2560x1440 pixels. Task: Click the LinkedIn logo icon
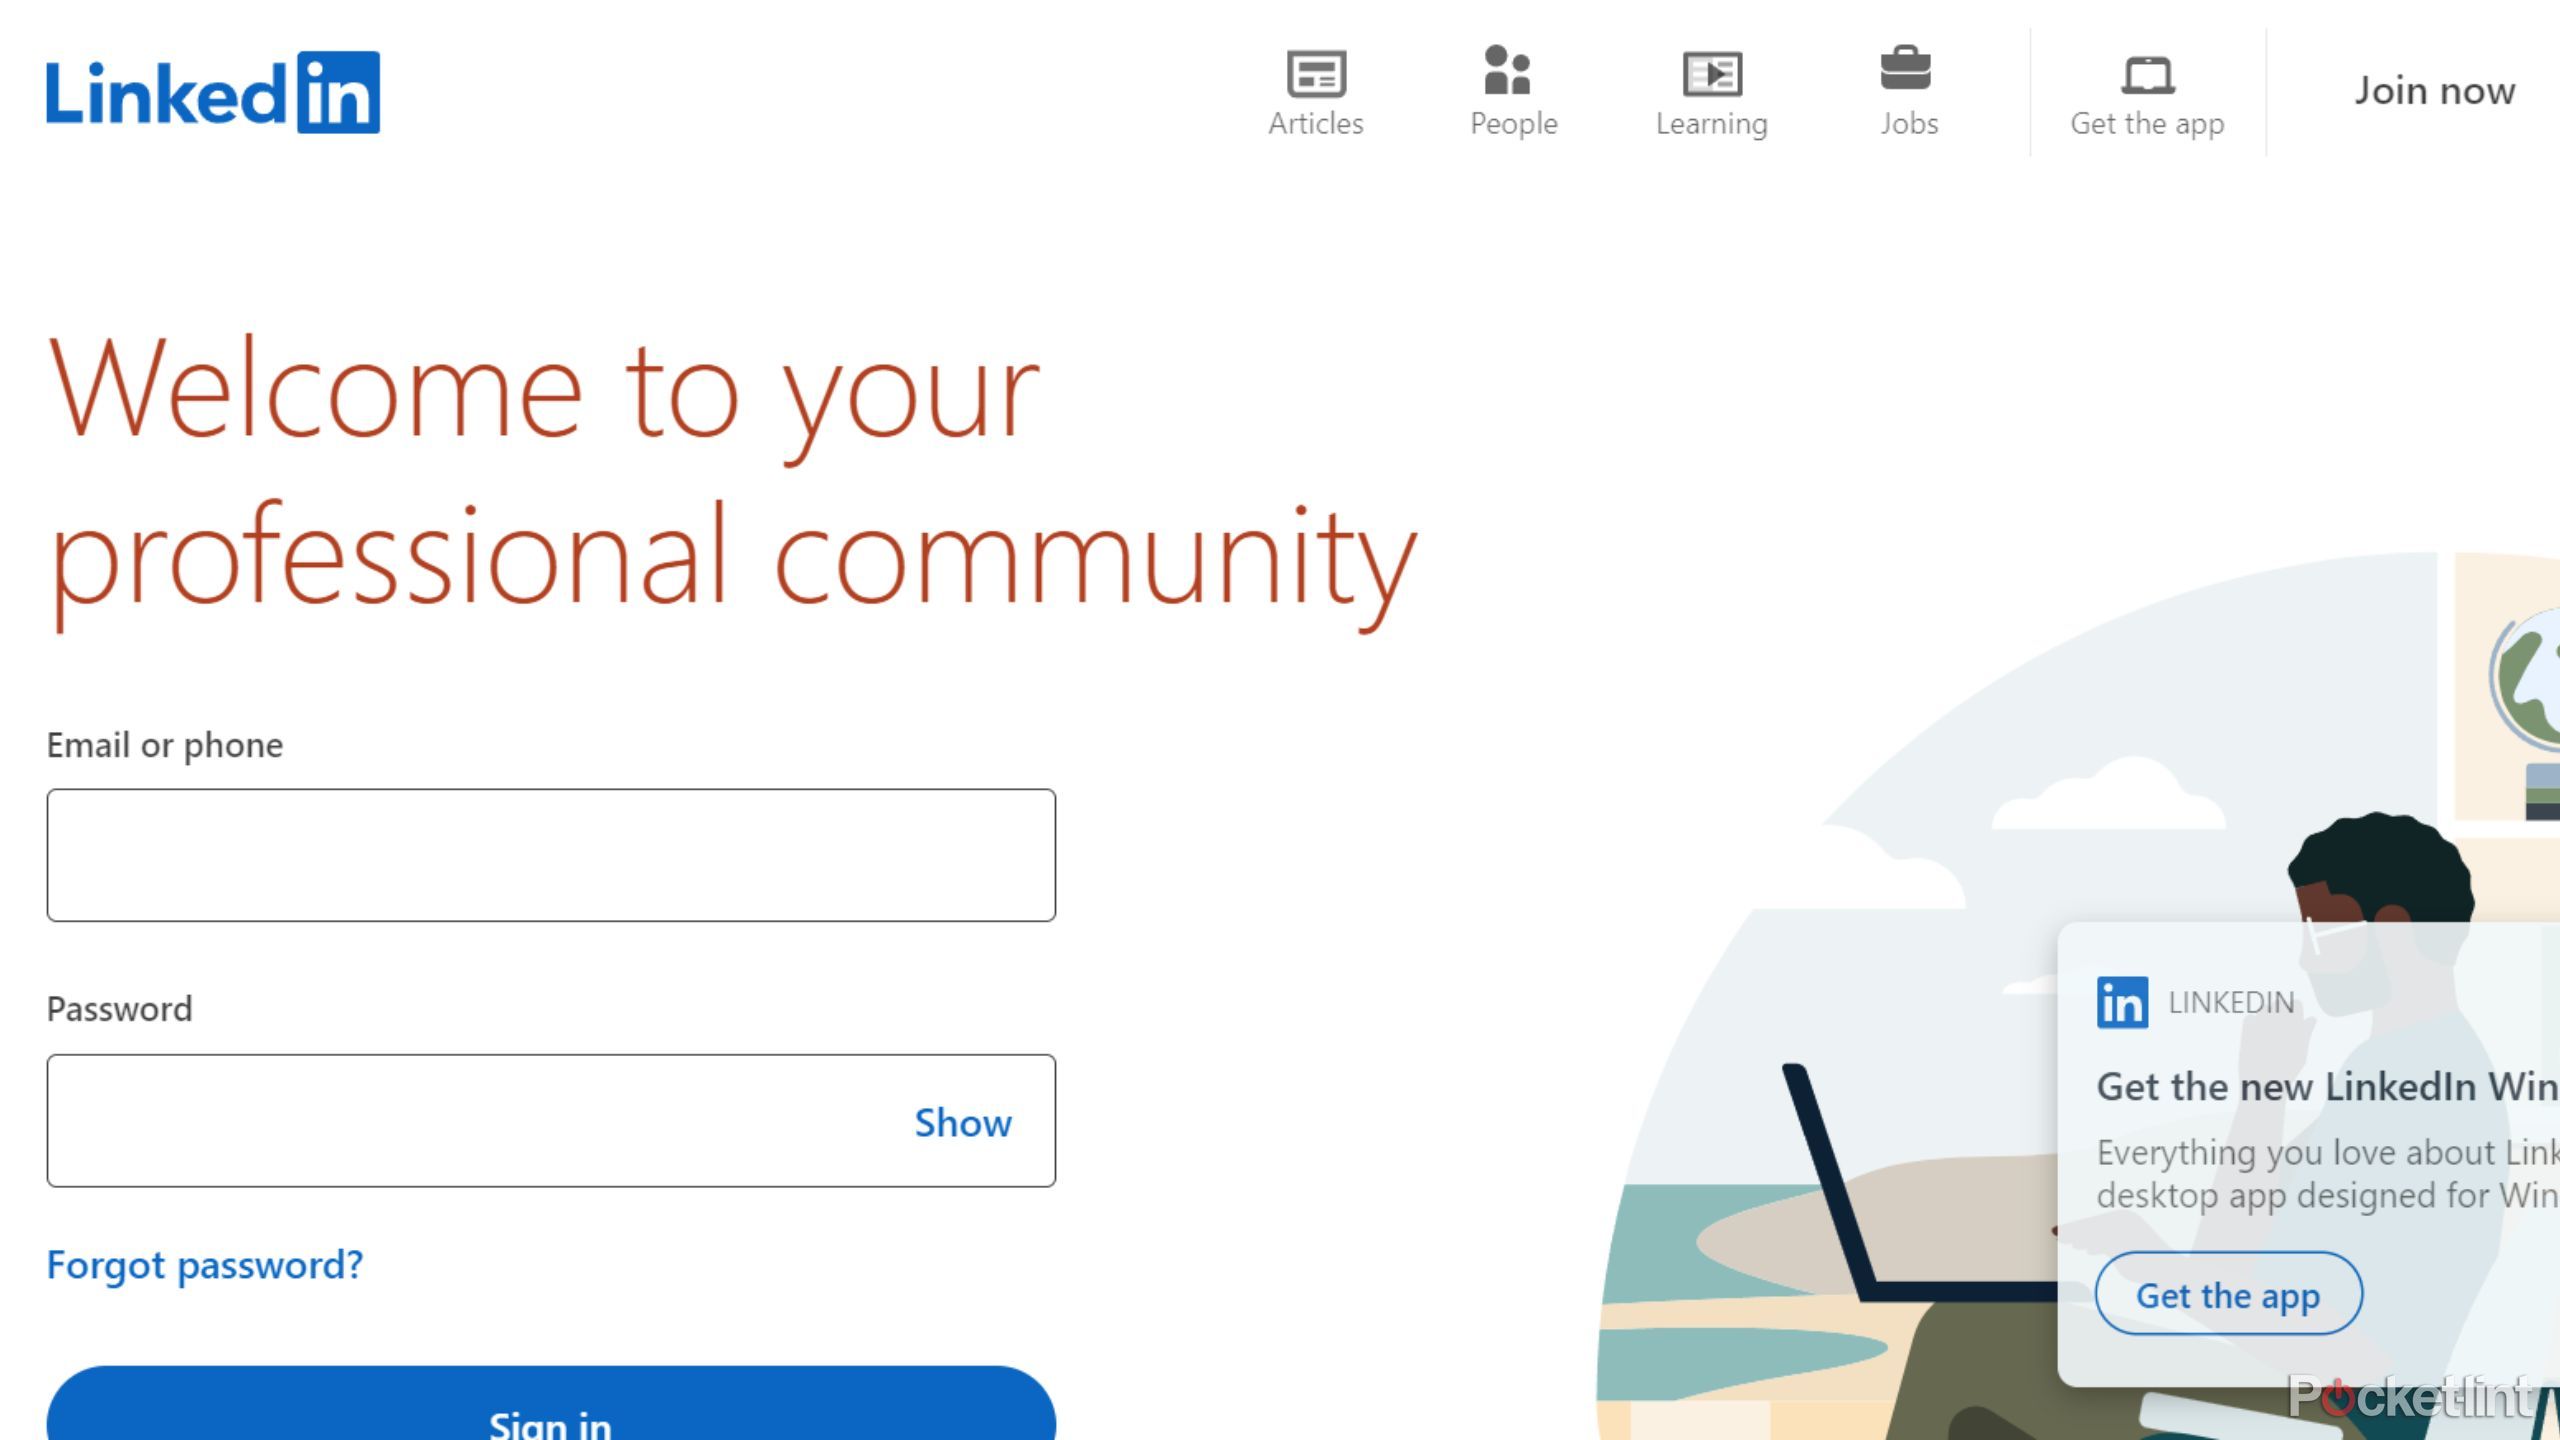[x=209, y=91]
